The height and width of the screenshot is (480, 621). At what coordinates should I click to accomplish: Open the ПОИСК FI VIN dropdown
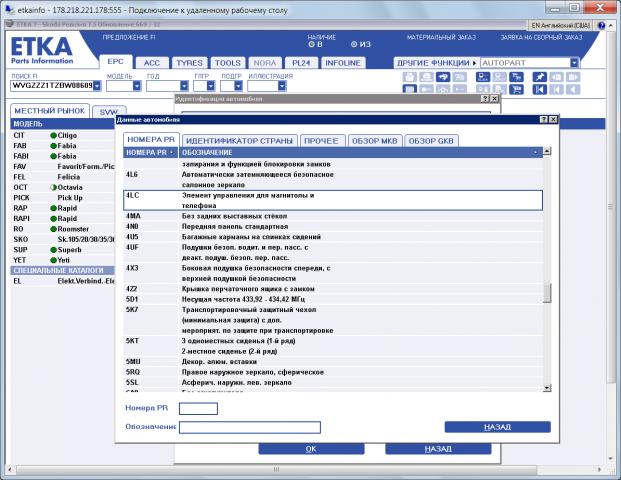pos(97,86)
